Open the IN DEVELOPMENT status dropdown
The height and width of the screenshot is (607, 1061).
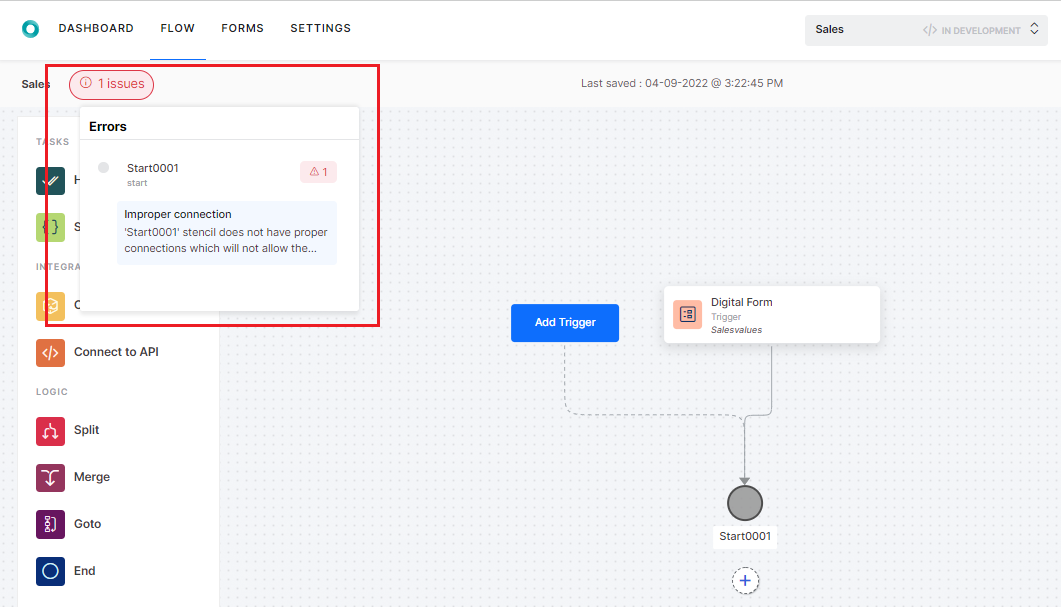tap(981, 29)
